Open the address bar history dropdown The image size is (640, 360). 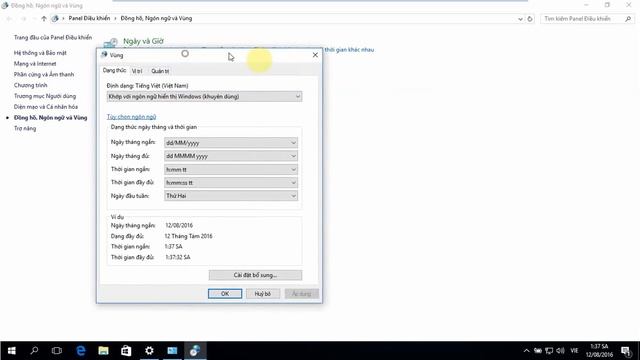520,19
